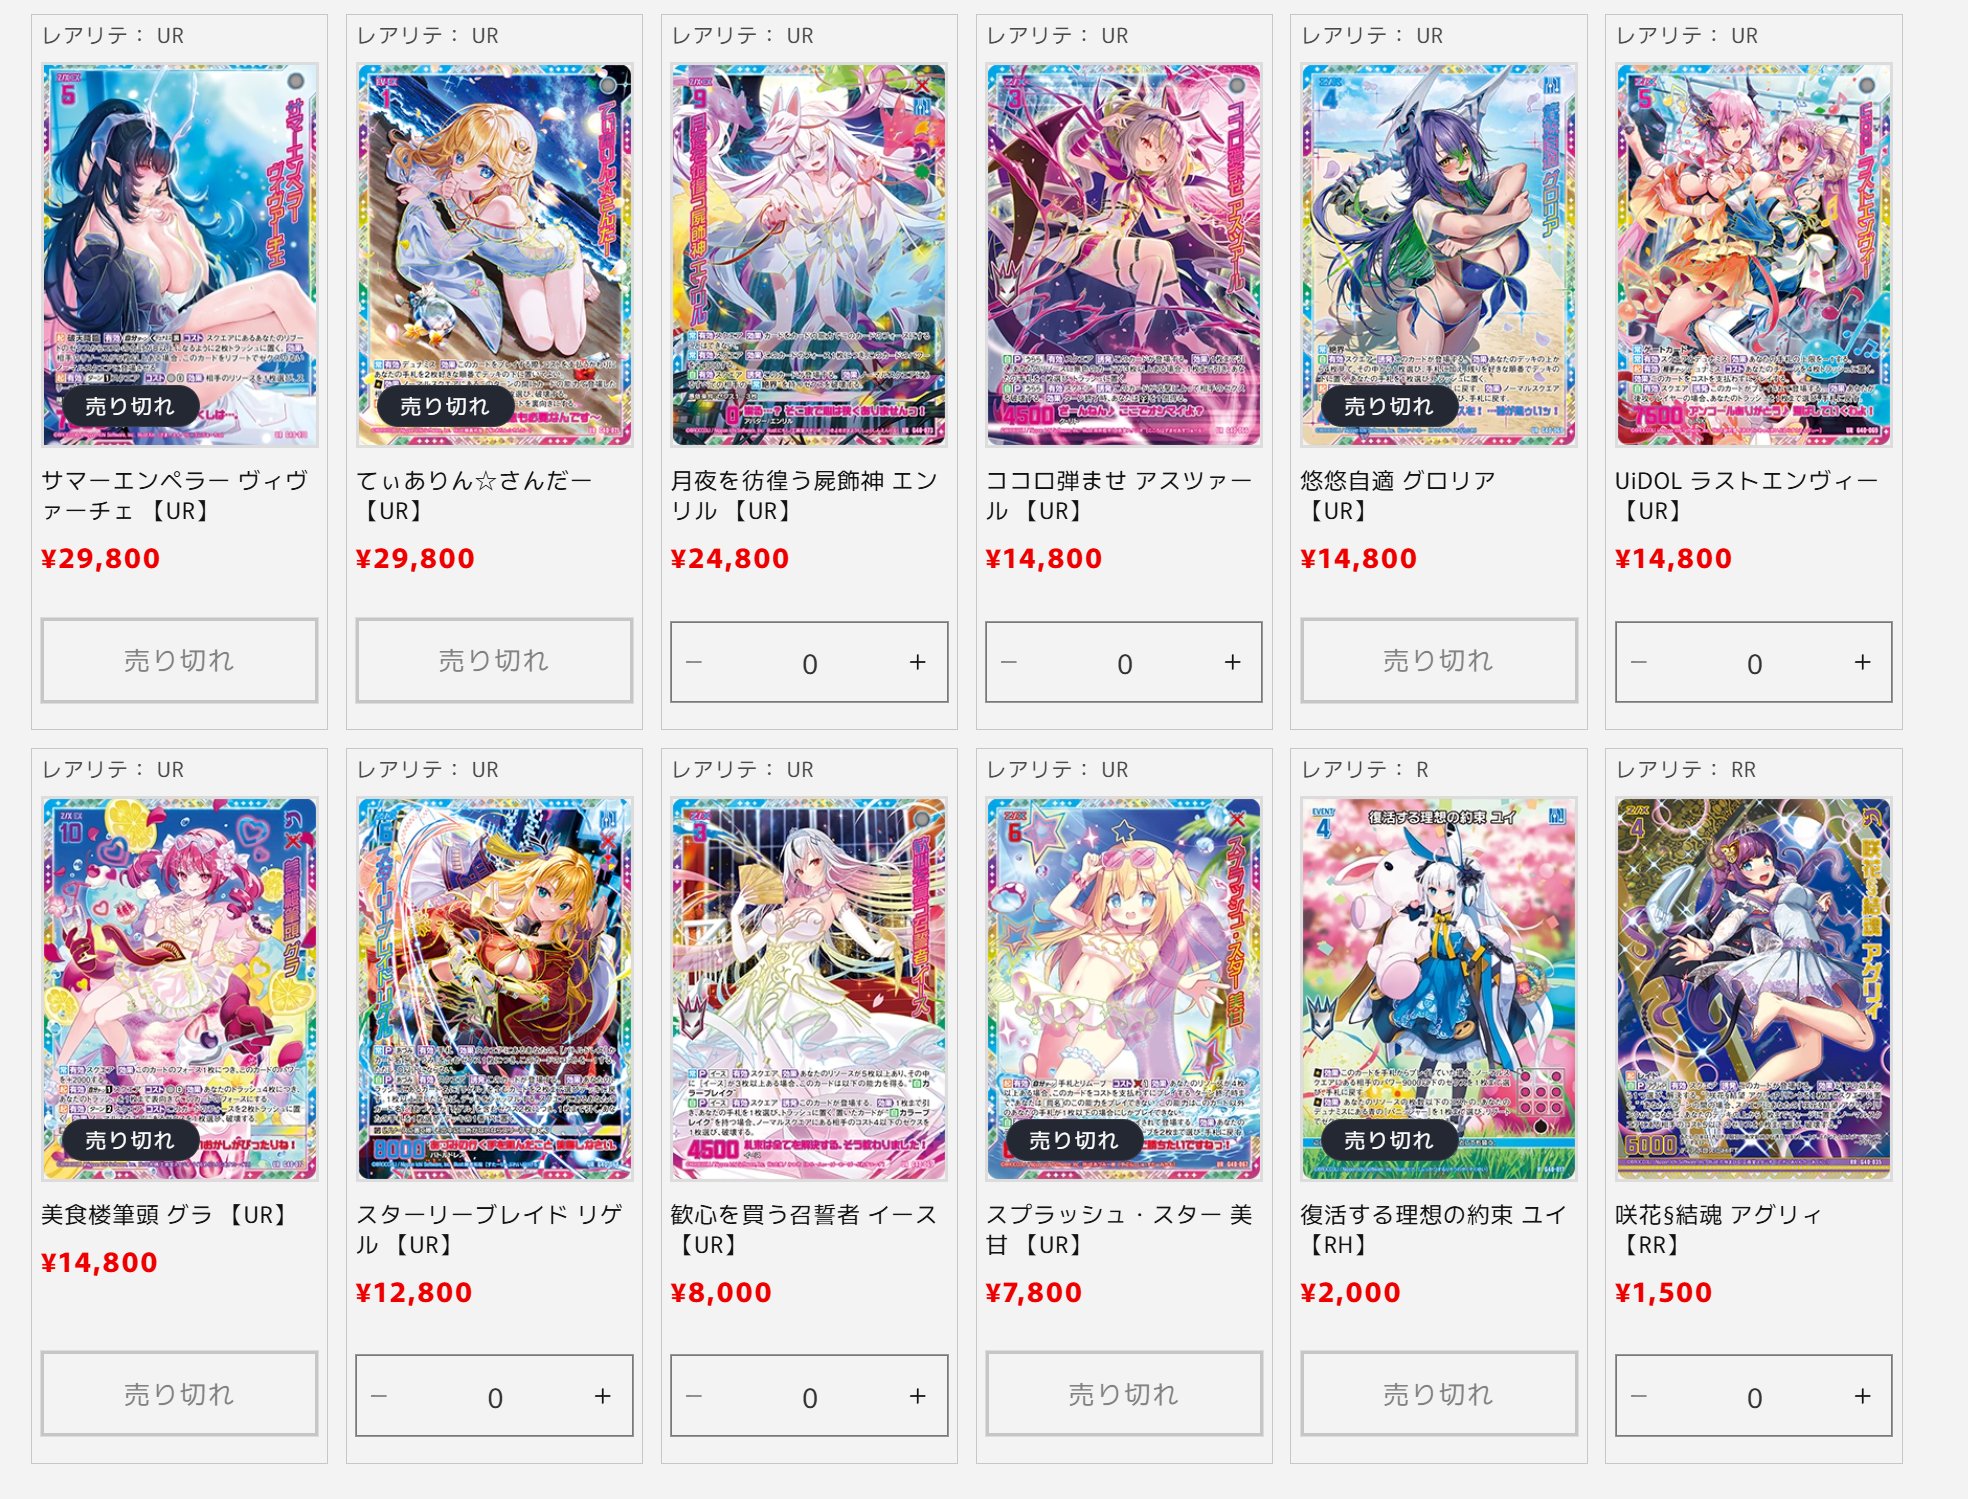The width and height of the screenshot is (1968, 1499).
Task: Decrease quantity for 月夜を彷徨う屍飾神 エンリル card
Action: coord(694,663)
